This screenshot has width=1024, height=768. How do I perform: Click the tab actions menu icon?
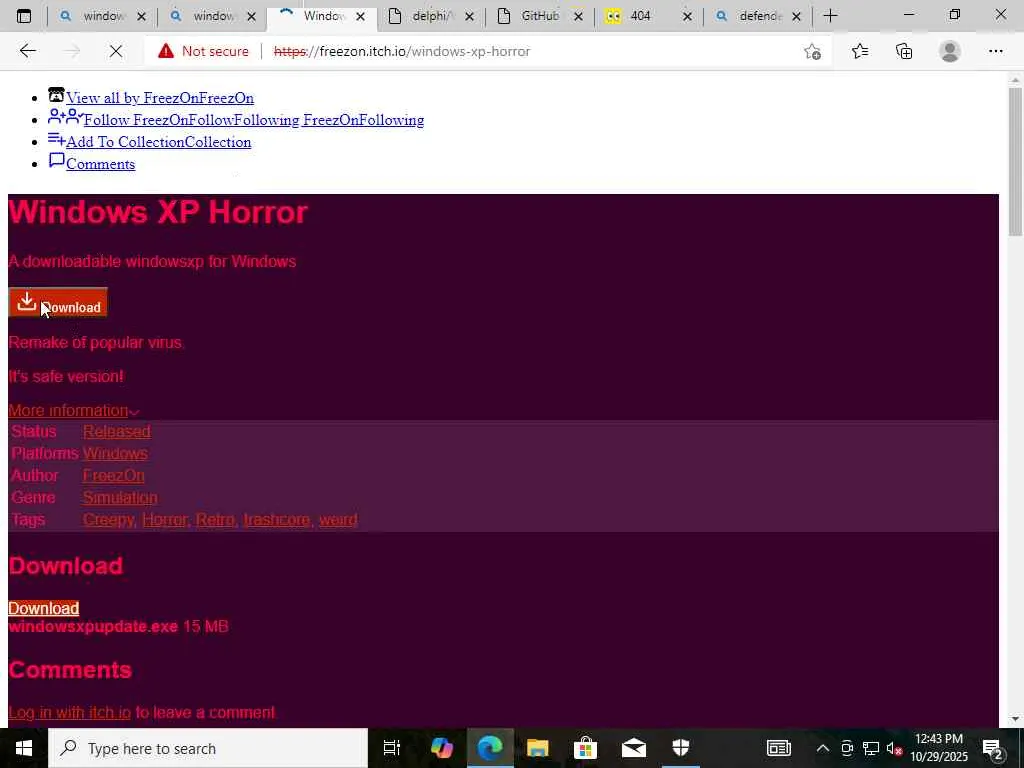tap(24, 16)
